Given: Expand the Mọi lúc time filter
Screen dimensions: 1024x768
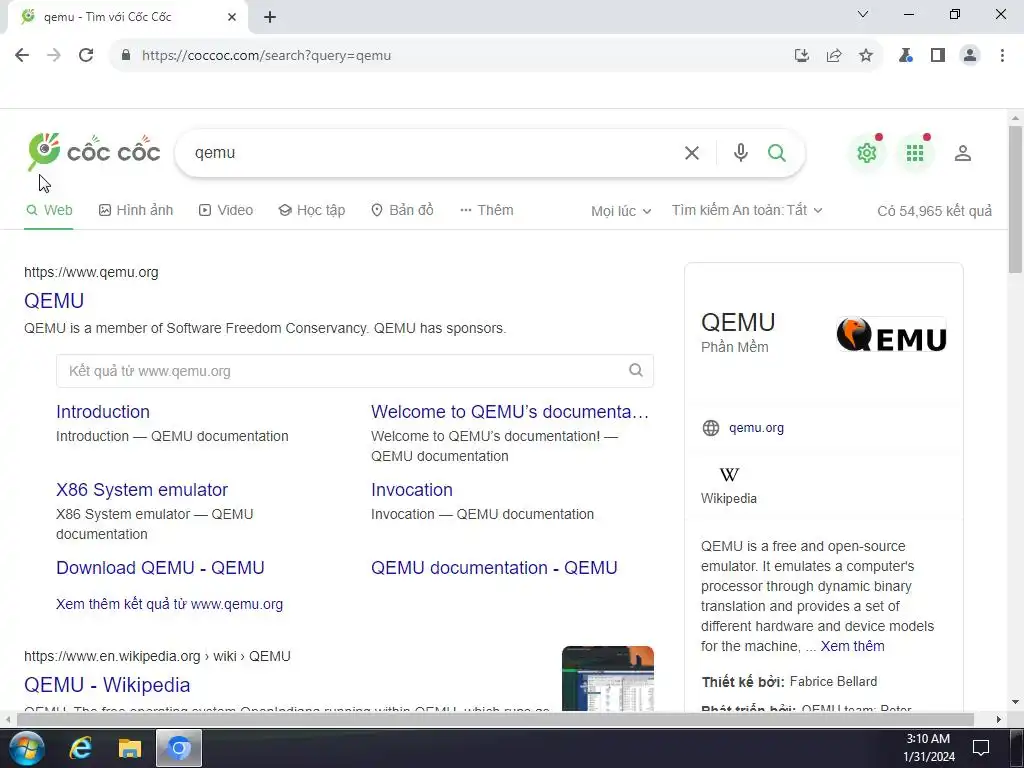Looking at the screenshot, I should (x=621, y=211).
